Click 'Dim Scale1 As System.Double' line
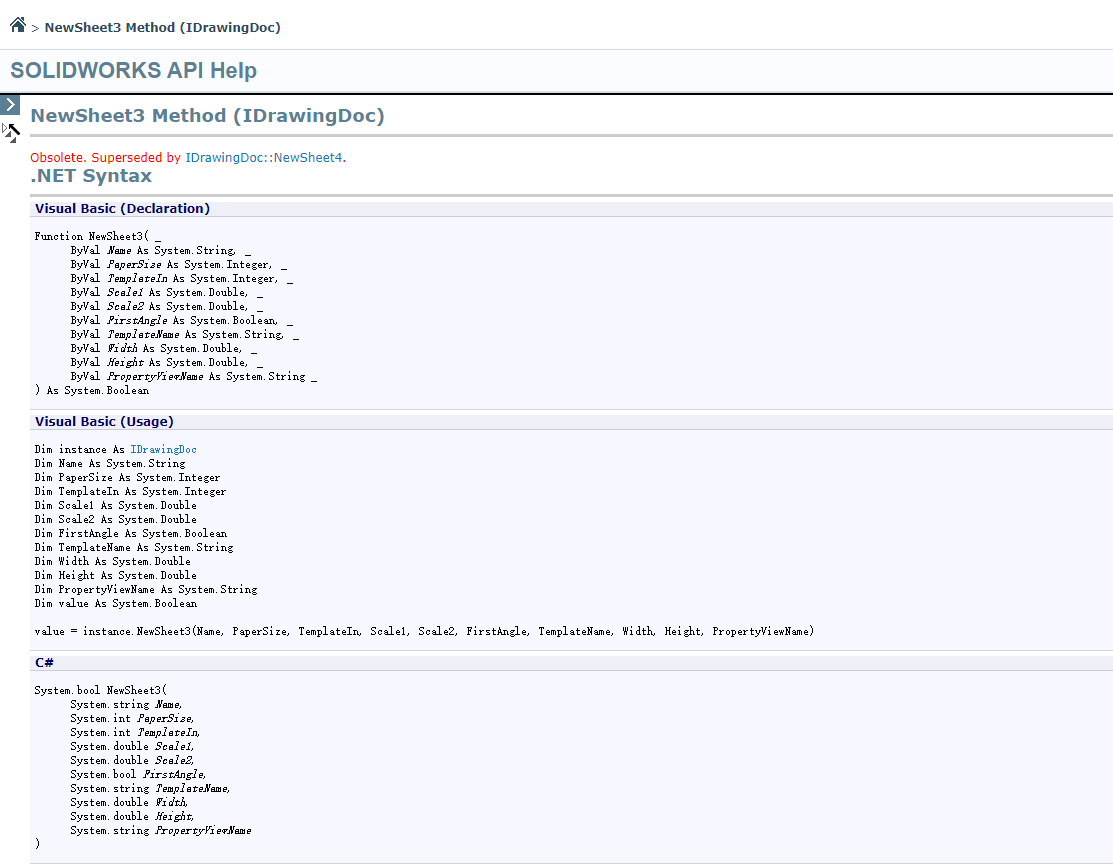1113x867 pixels. click(x=116, y=506)
